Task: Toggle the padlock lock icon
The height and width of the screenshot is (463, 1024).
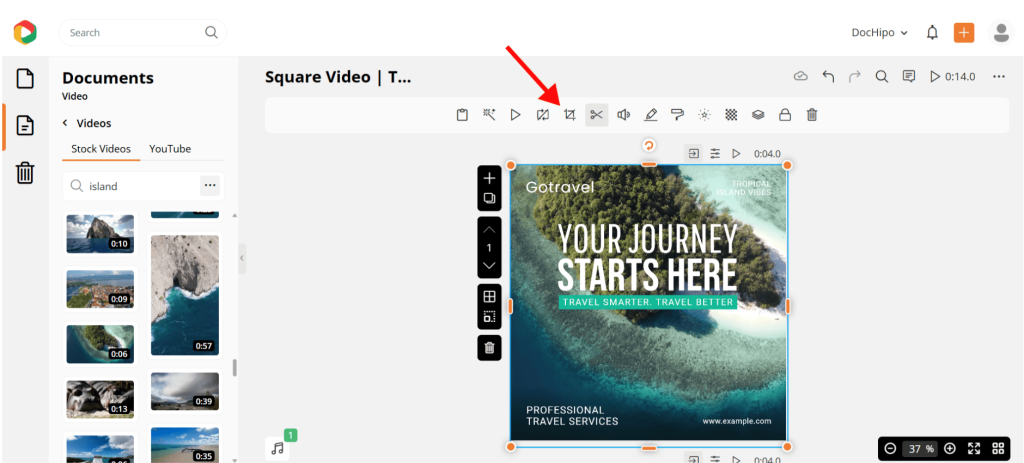Action: (785, 115)
